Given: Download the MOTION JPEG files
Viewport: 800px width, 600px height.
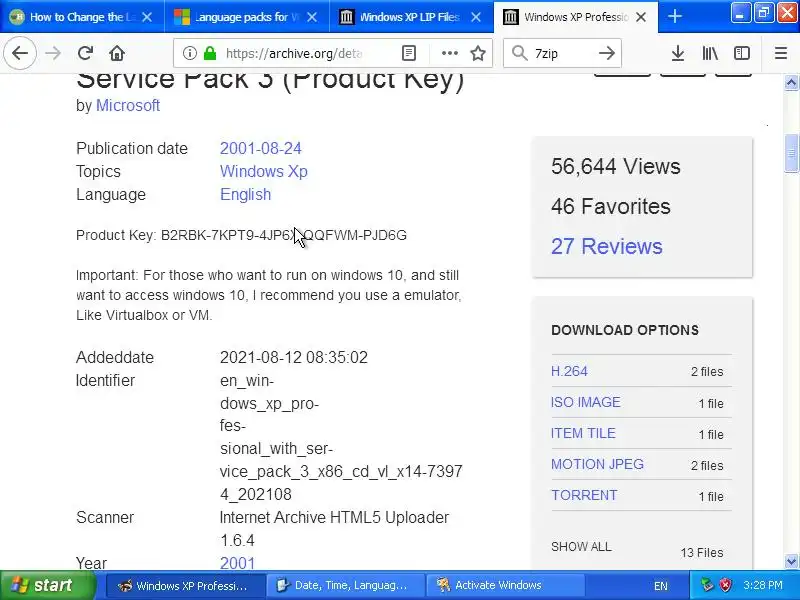Looking at the screenshot, I should [x=597, y=464].
